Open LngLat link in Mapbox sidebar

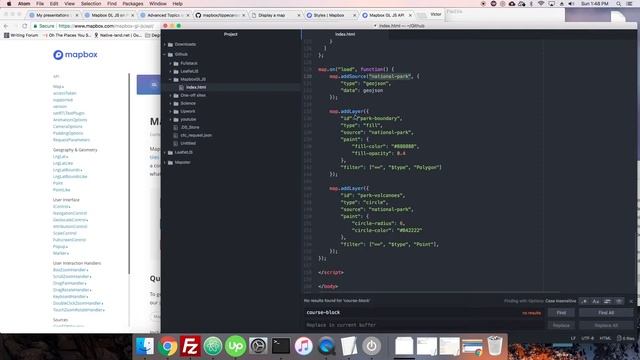[60, 156]
